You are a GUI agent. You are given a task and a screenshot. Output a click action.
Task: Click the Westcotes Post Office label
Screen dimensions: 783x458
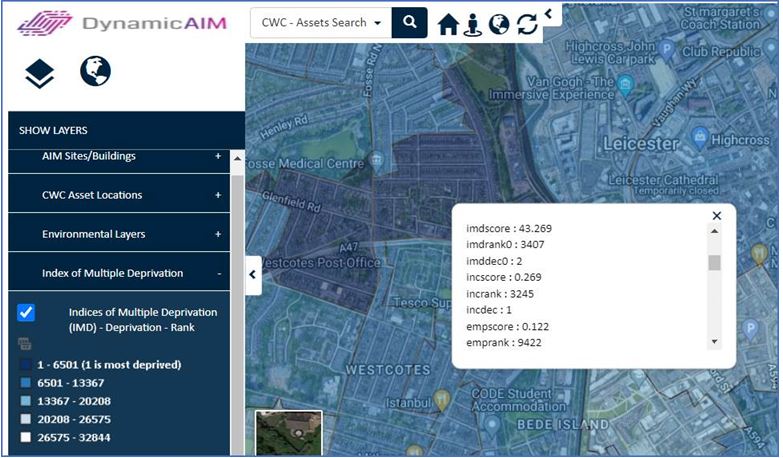pyautogui.click(x=321, y=263)
